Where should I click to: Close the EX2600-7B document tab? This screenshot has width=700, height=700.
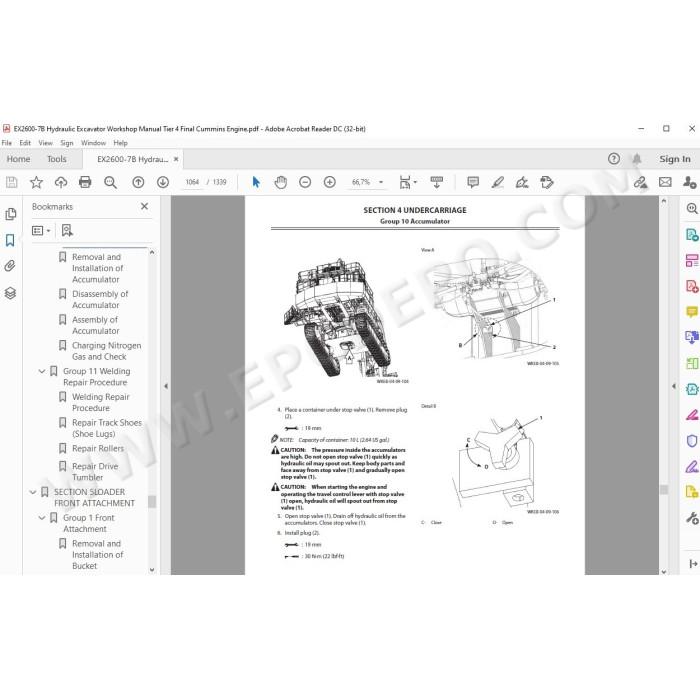point(176,159)
